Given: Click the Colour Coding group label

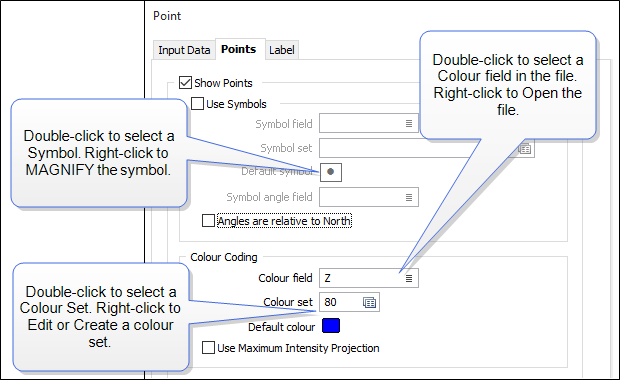Looking at the screenshot, I should coord(224,257).
